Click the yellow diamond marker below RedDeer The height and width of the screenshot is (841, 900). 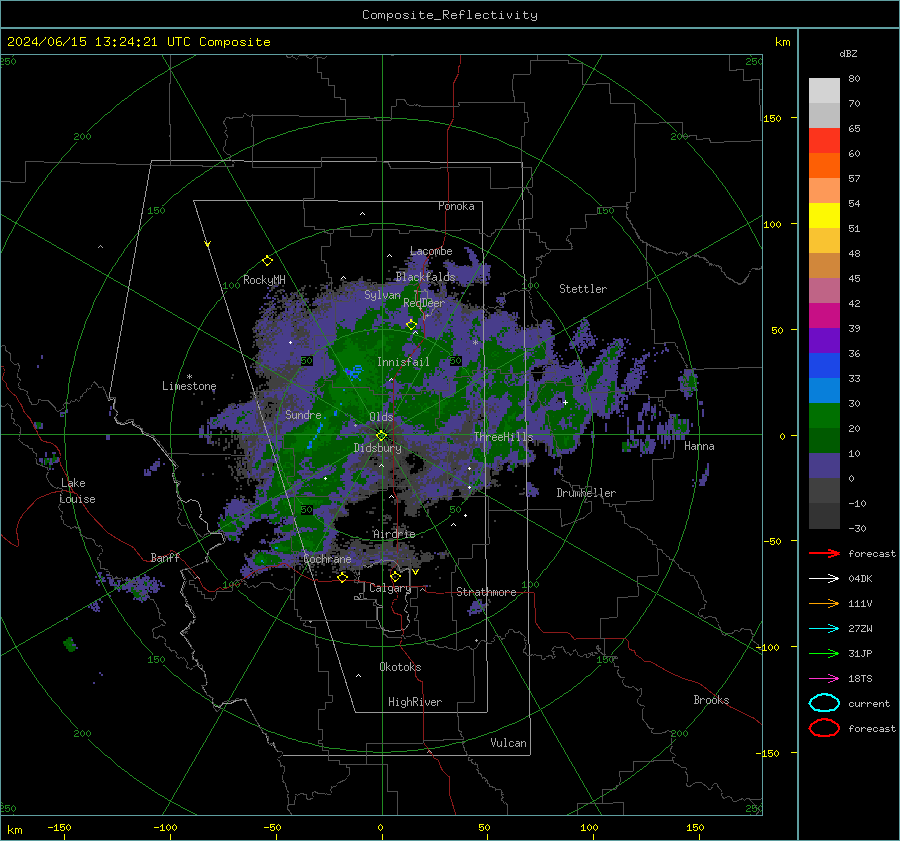(411, 325)
